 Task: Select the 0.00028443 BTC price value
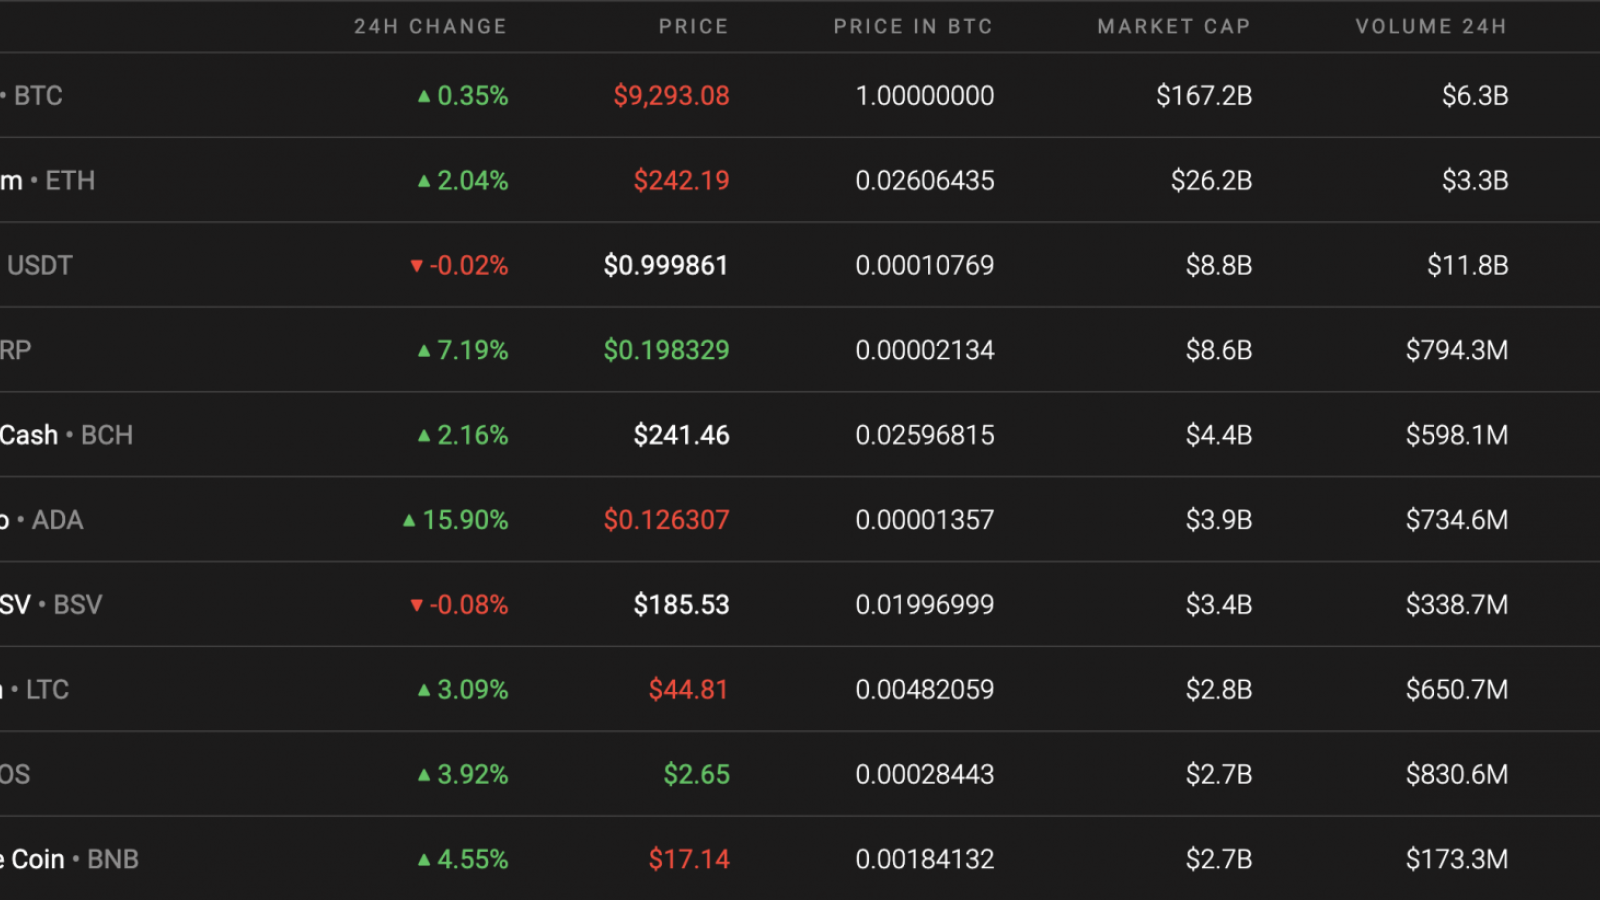(925, 775)
